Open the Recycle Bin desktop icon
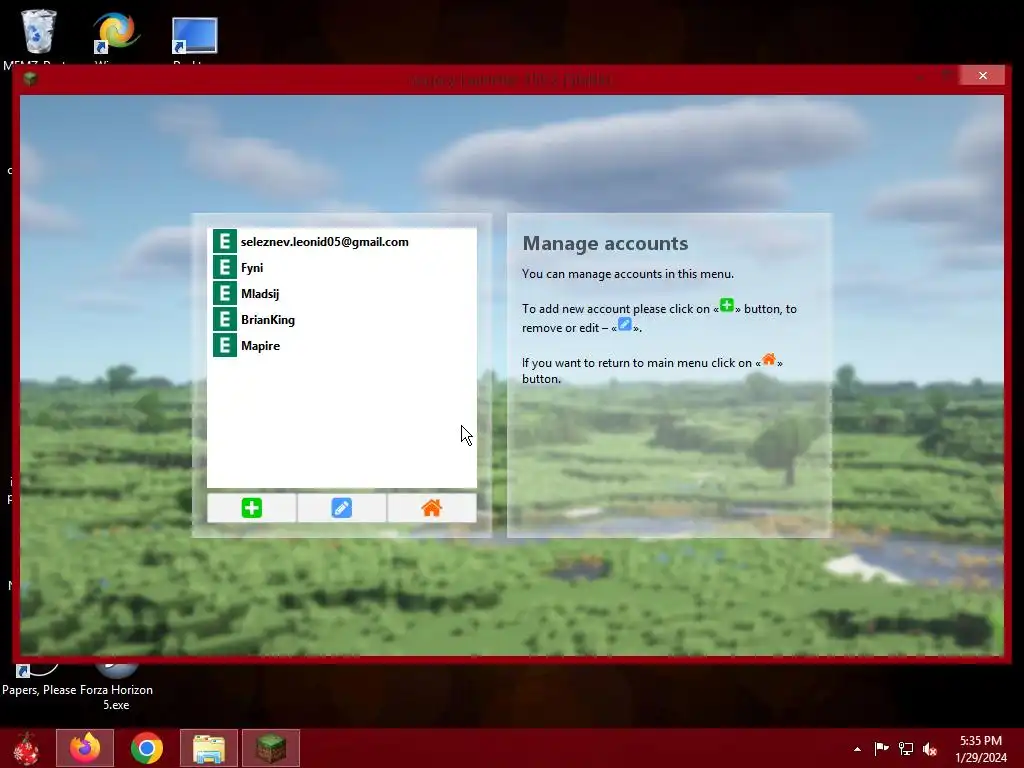The width and height of the screenshot is (1024, 768). tap(39, 31)
